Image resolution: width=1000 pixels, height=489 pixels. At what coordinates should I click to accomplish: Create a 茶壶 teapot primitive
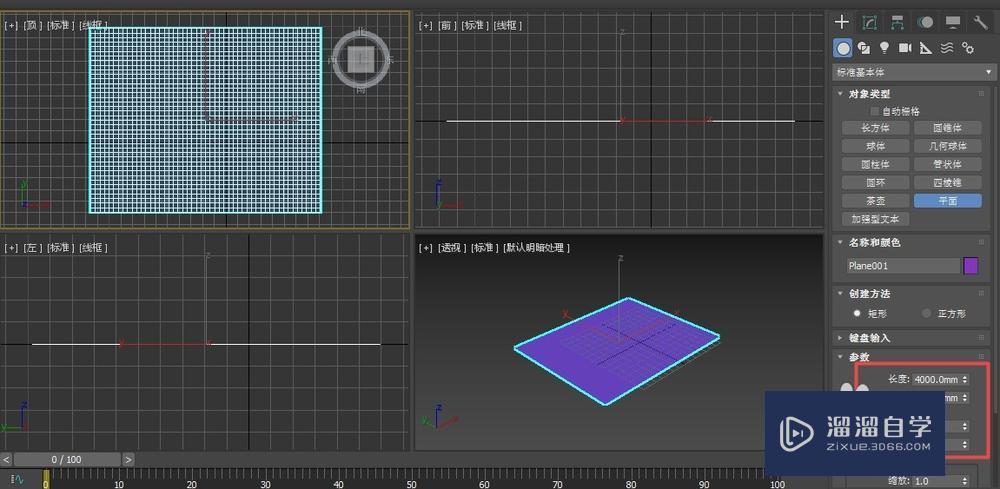[x=876, y=201]
